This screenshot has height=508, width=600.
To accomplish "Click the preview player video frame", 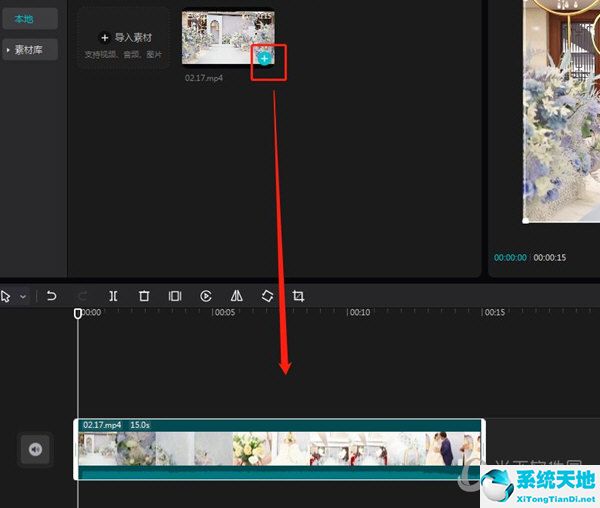I will tap(561, 111).
